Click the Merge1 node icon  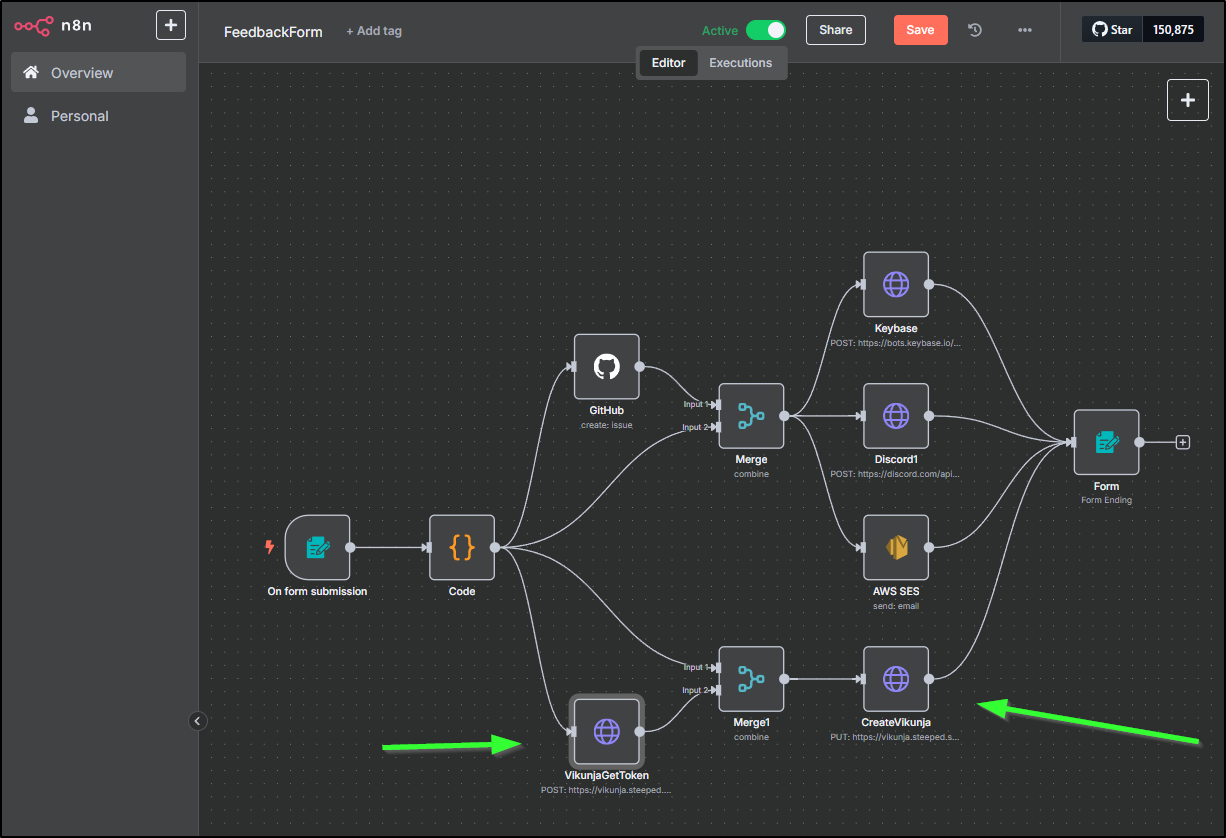click(x=751, y=679)
